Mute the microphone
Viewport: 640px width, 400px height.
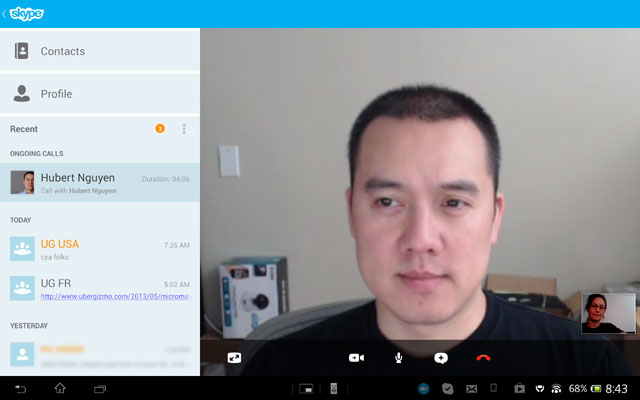point(398,357)
